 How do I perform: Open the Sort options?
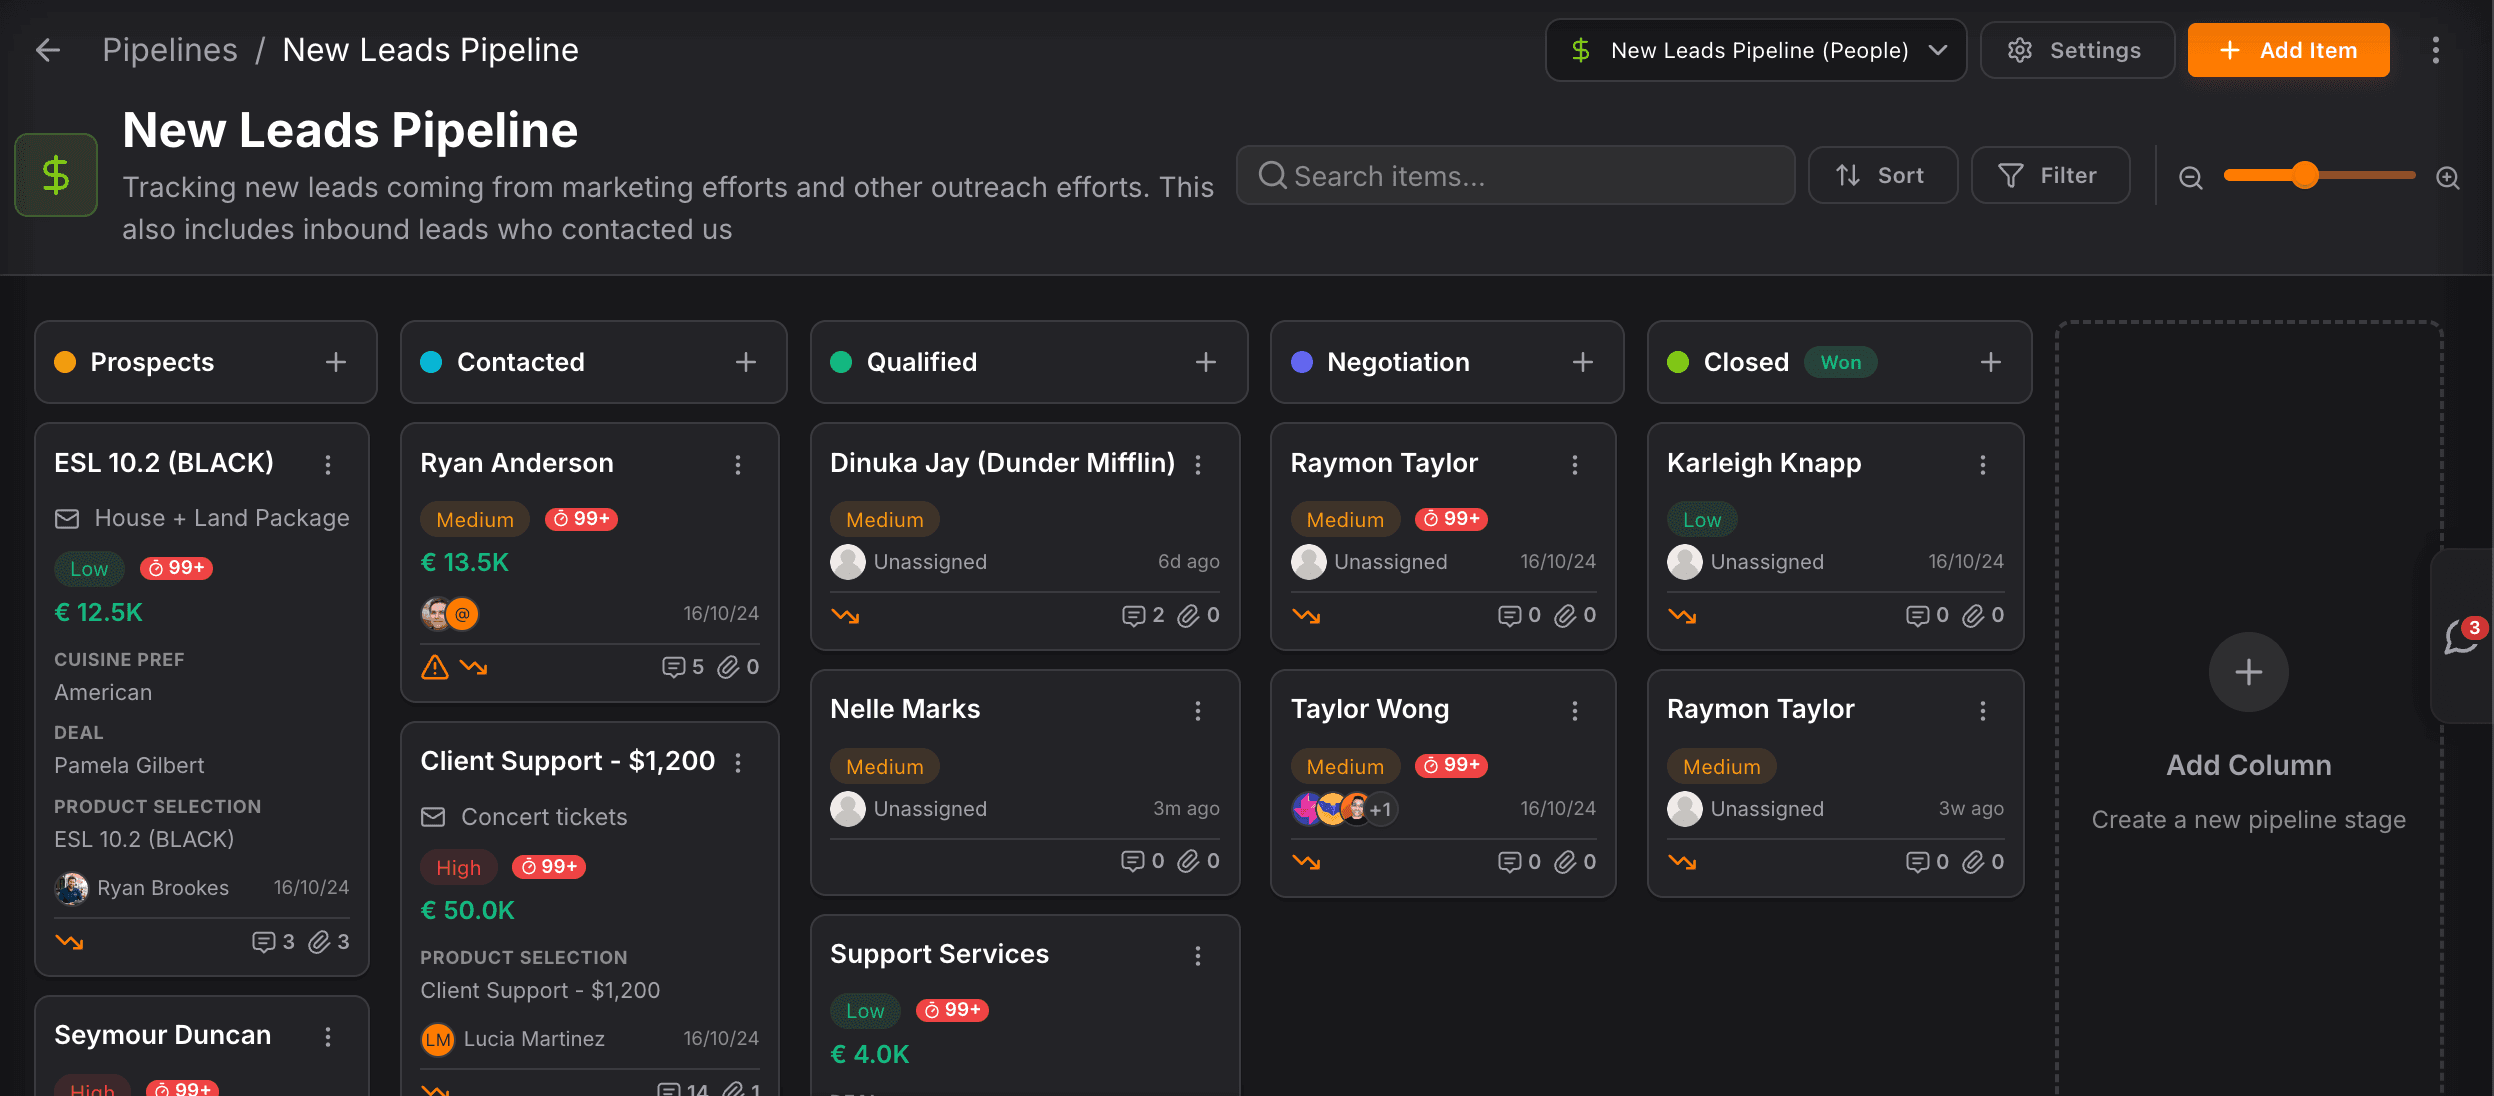[1881, 176]
